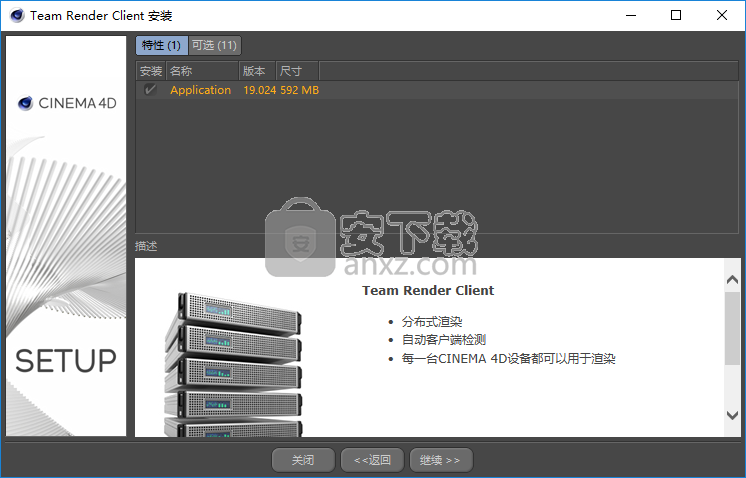
Task: Switch to the 特性 (1) tab
Action: coord(162,45)
